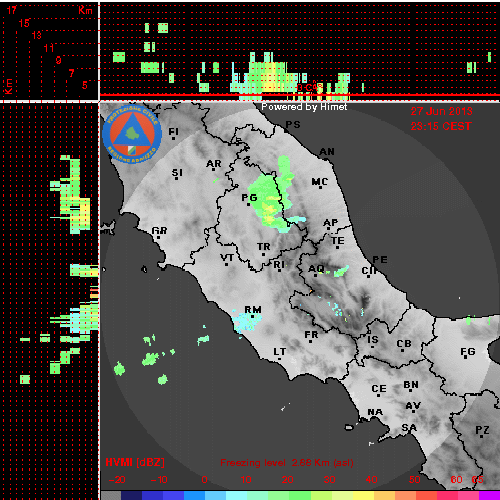Viewport: 500px width, 500px height.
Task: Click the CE city label on map
Action: (379, 389)
